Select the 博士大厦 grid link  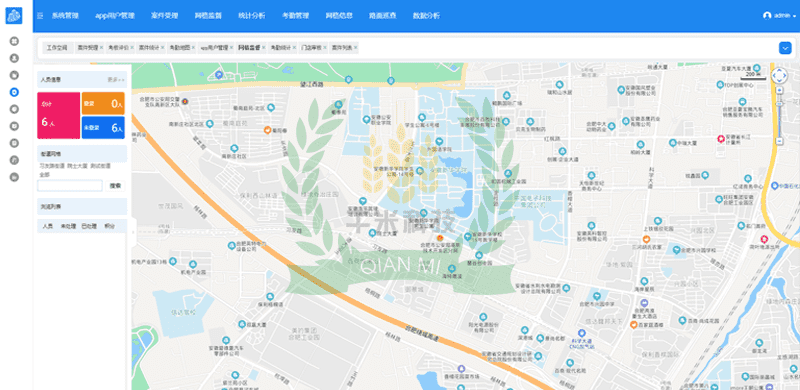78,166
